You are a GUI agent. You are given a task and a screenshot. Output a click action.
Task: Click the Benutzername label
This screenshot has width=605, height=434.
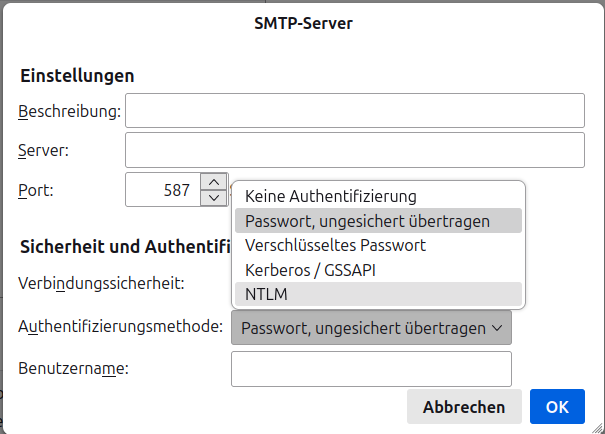click(x=74, y=368)
